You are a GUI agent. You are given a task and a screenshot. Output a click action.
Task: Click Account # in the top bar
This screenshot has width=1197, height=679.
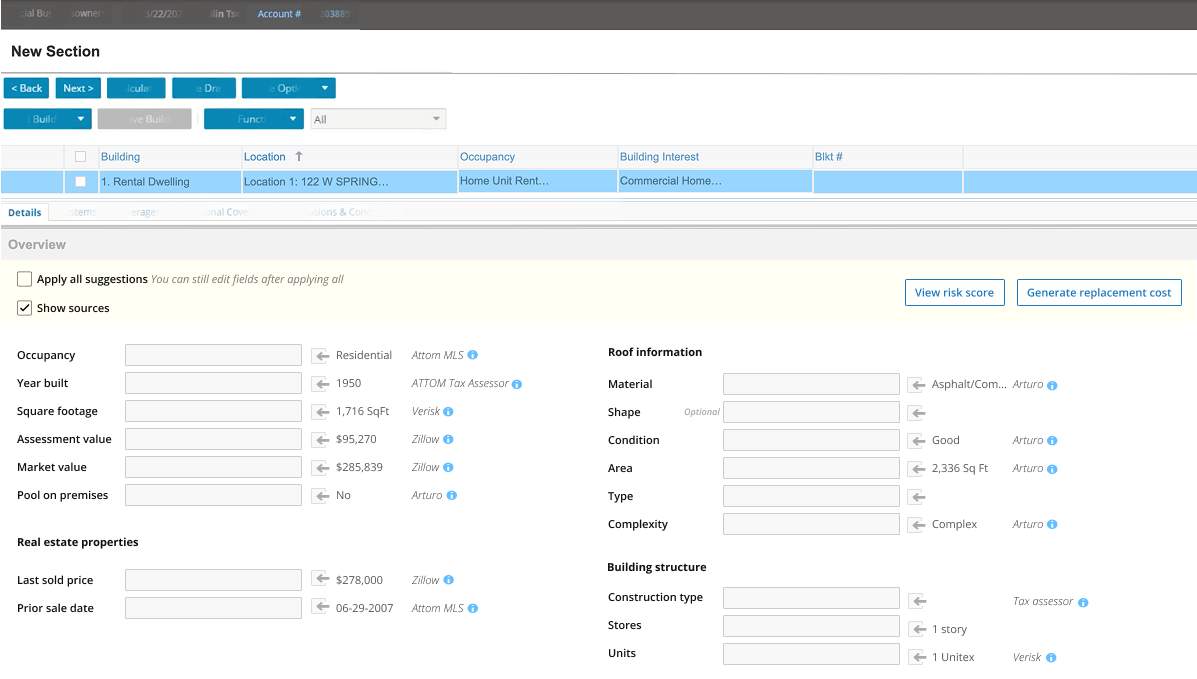click(279, 13)
